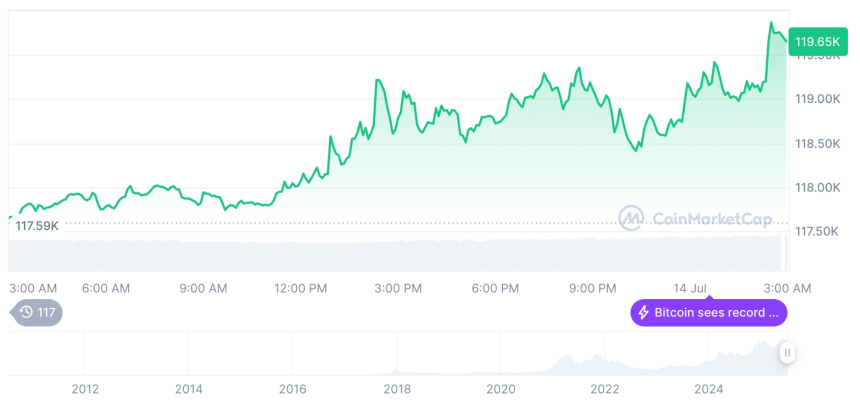
Task: Open the "Bitcoin sees record" news tag
Action: point(709,313)
